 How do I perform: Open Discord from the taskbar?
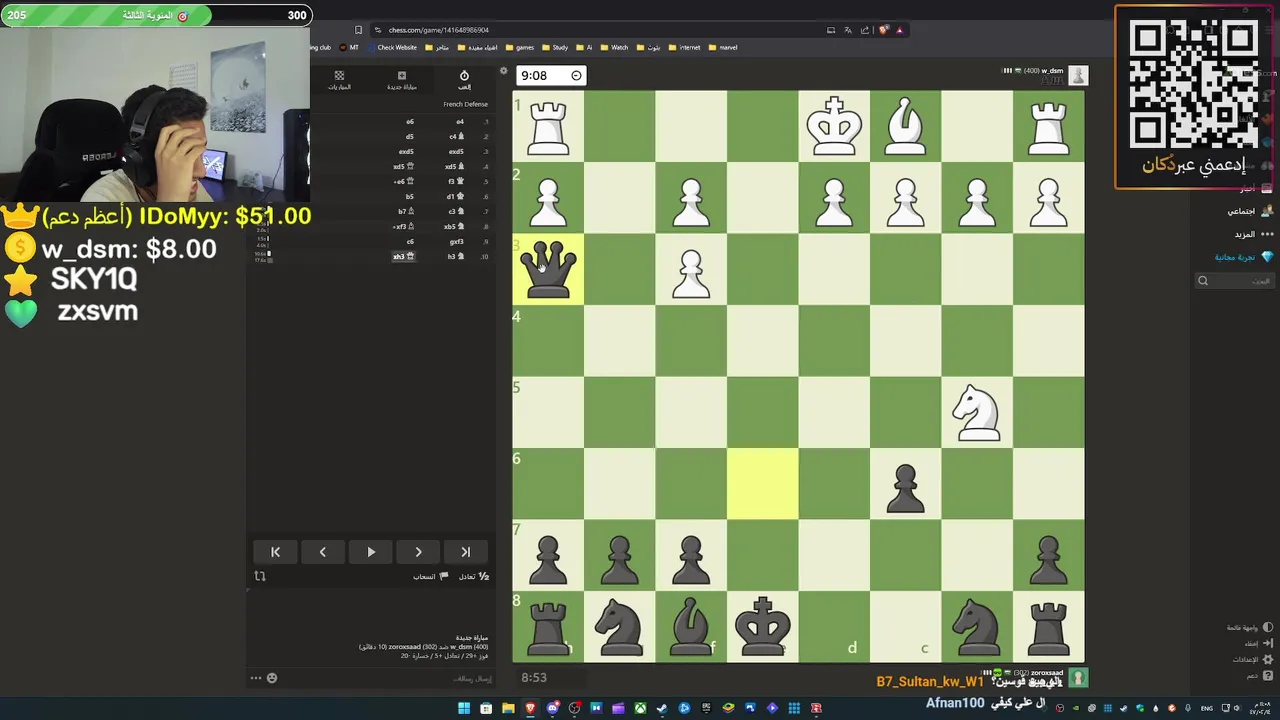click(x=552, y=708)
